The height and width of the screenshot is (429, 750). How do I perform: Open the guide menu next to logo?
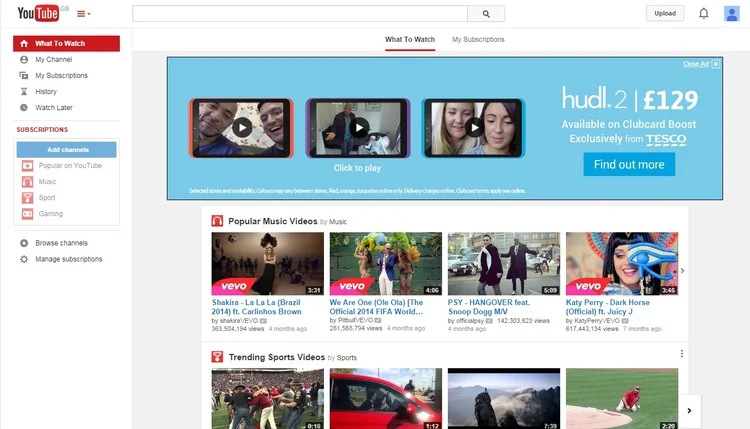[84, 14]
